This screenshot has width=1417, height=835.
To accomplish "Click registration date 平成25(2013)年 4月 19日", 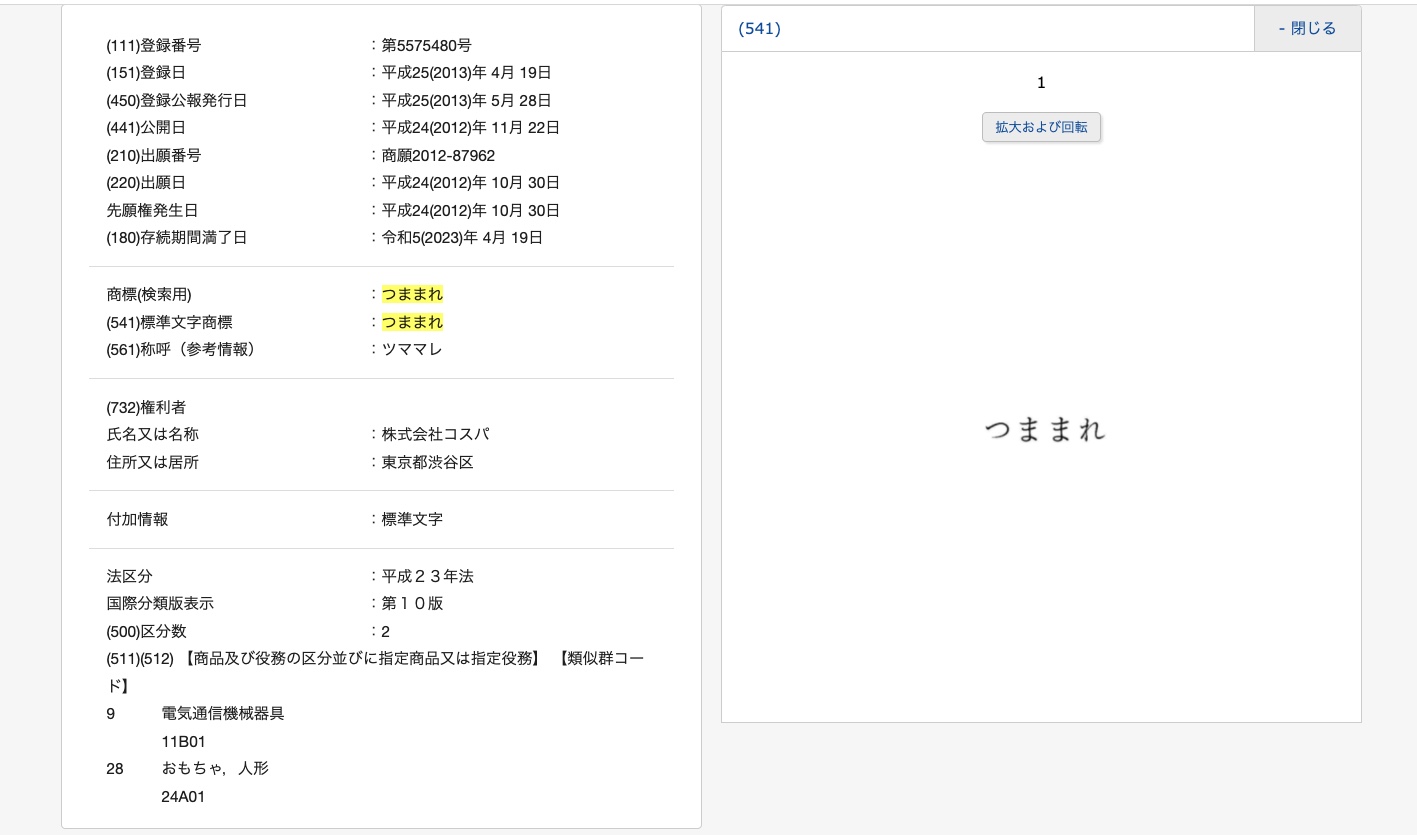I will pyautogui.click(x=467, y=72).
